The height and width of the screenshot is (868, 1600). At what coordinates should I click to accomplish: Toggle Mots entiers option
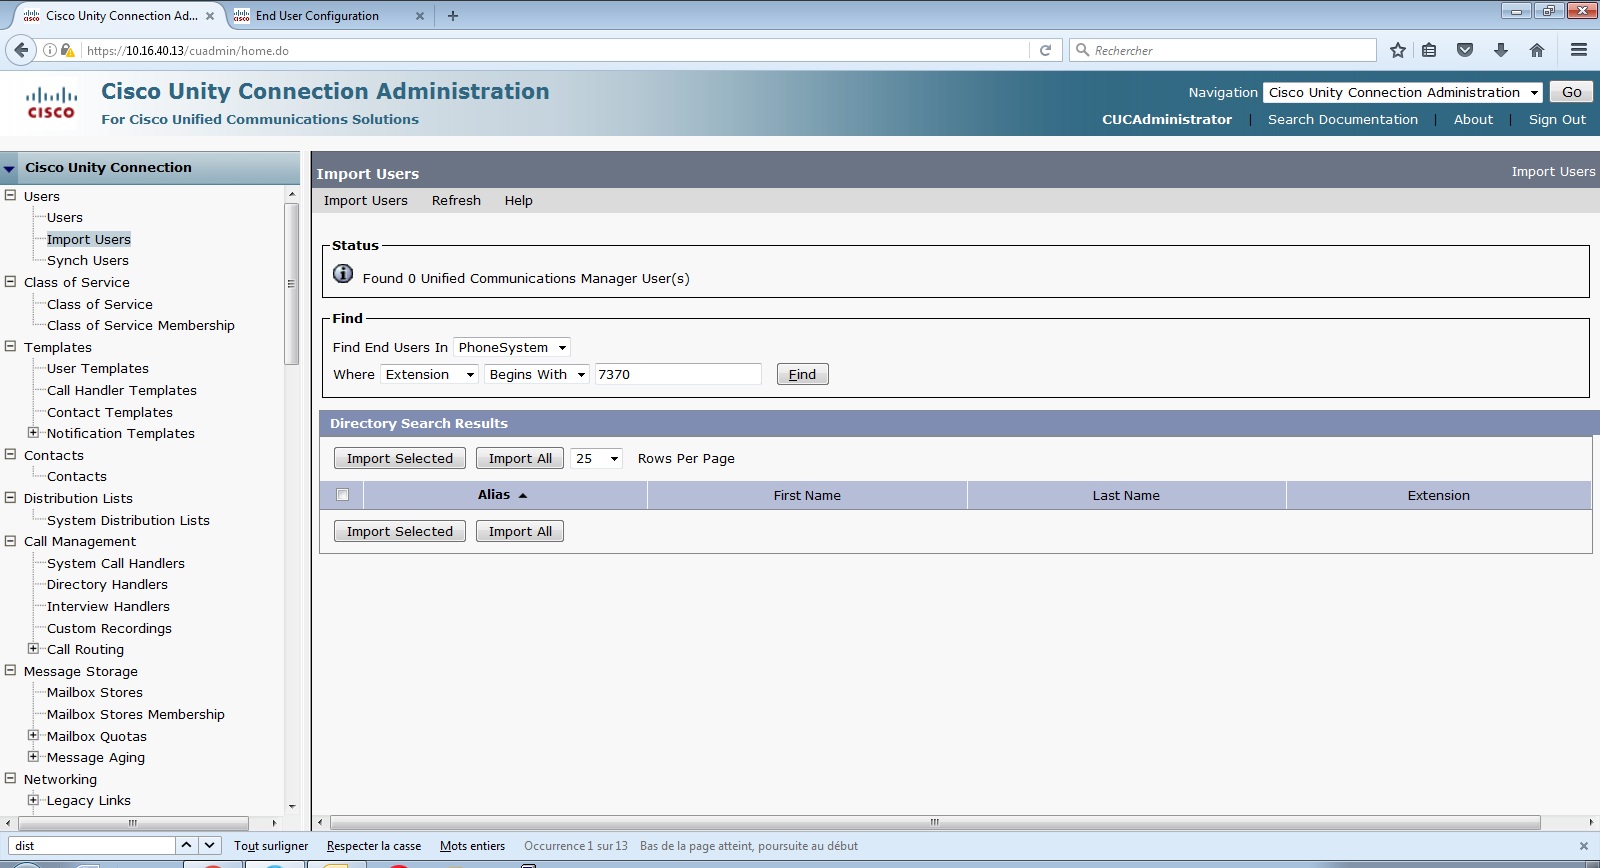472,846
